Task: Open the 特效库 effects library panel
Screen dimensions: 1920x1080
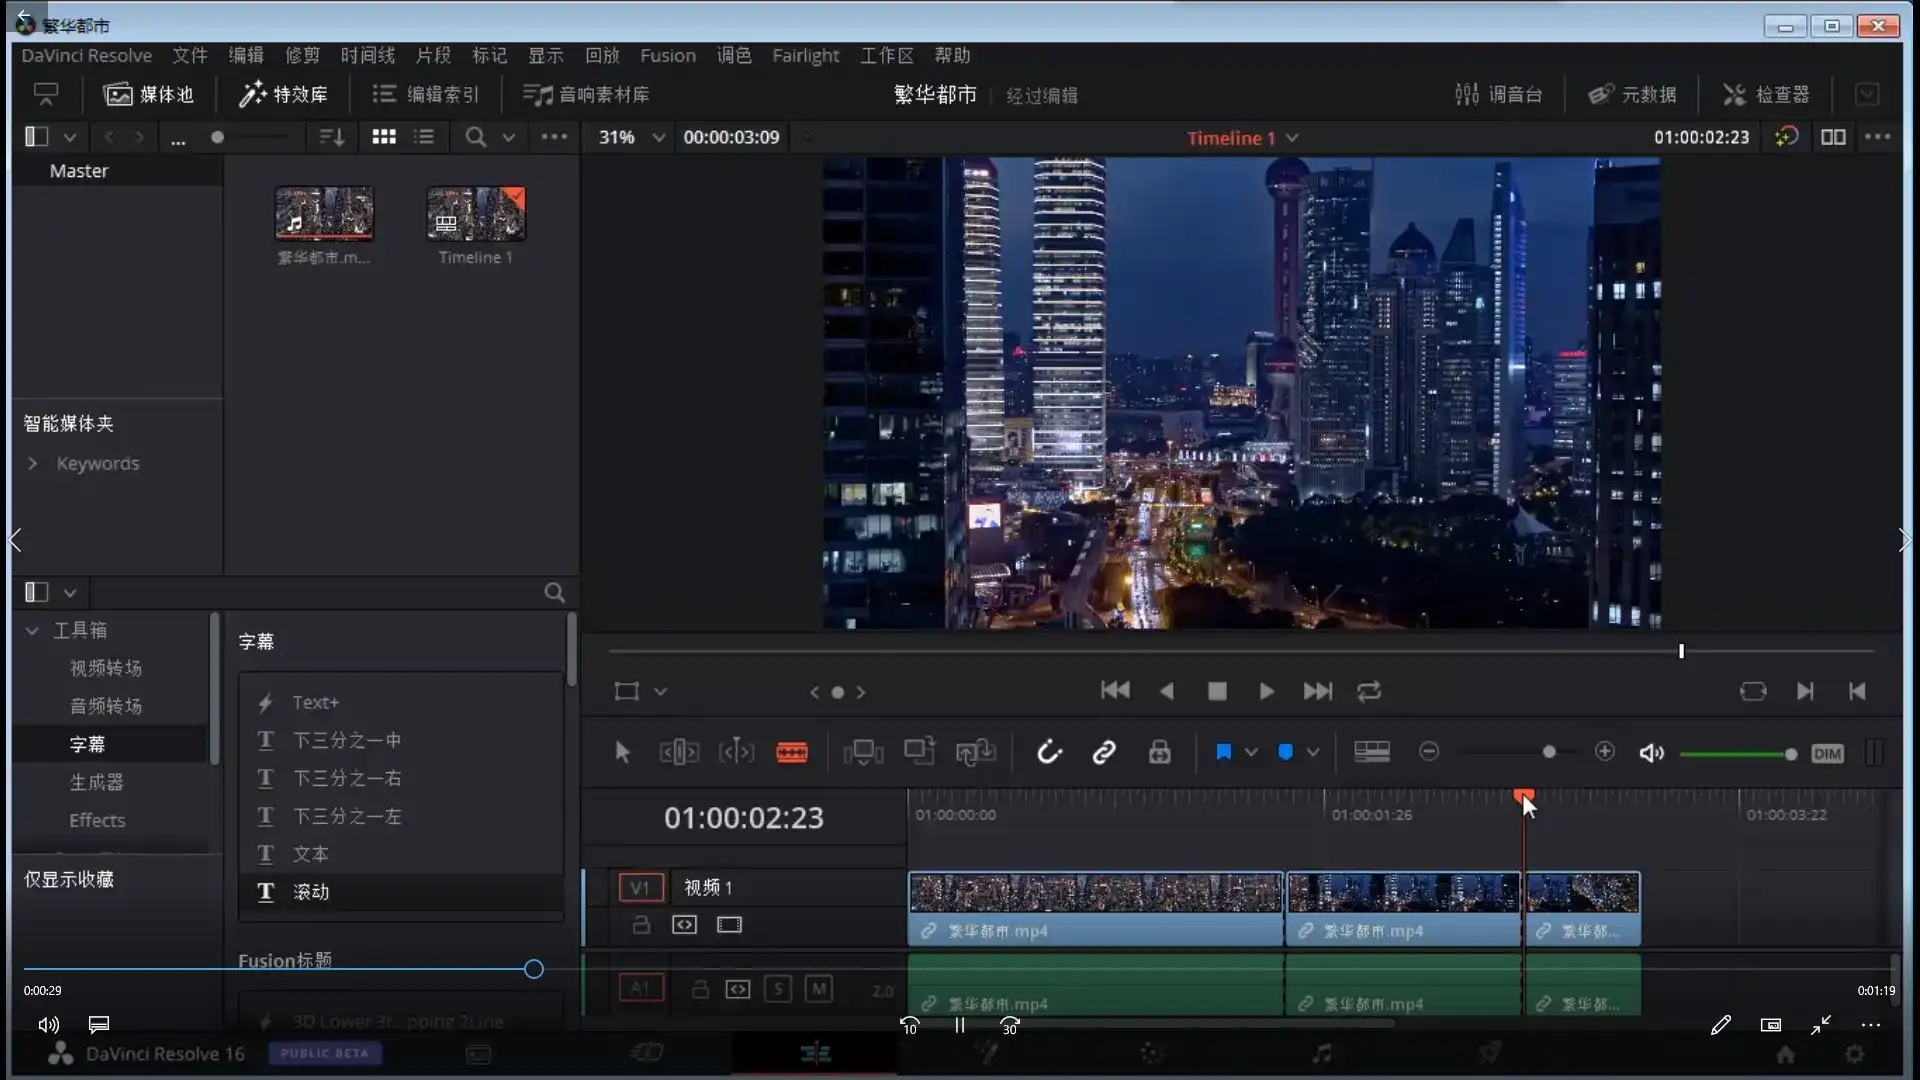Action: (x=284, y=94)
